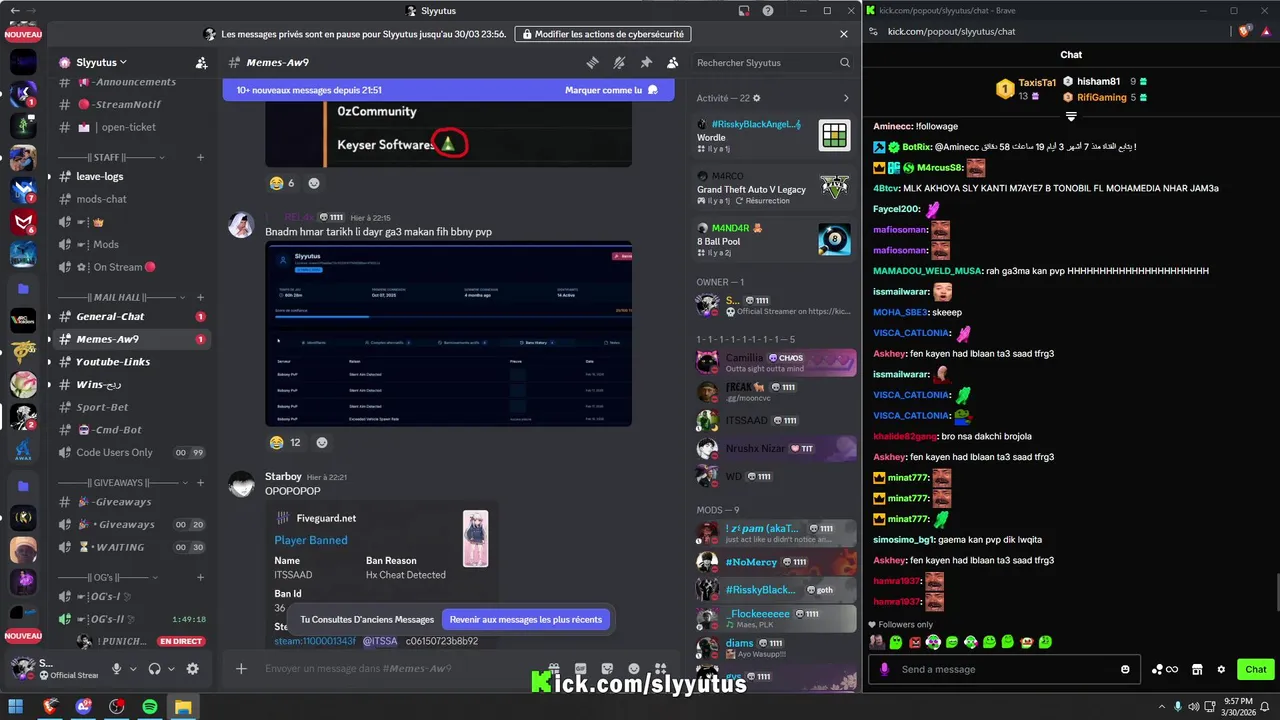Open File Explorer from the taskbar
Viewport: 1280px width, 720px height.
tap(183, 707)
